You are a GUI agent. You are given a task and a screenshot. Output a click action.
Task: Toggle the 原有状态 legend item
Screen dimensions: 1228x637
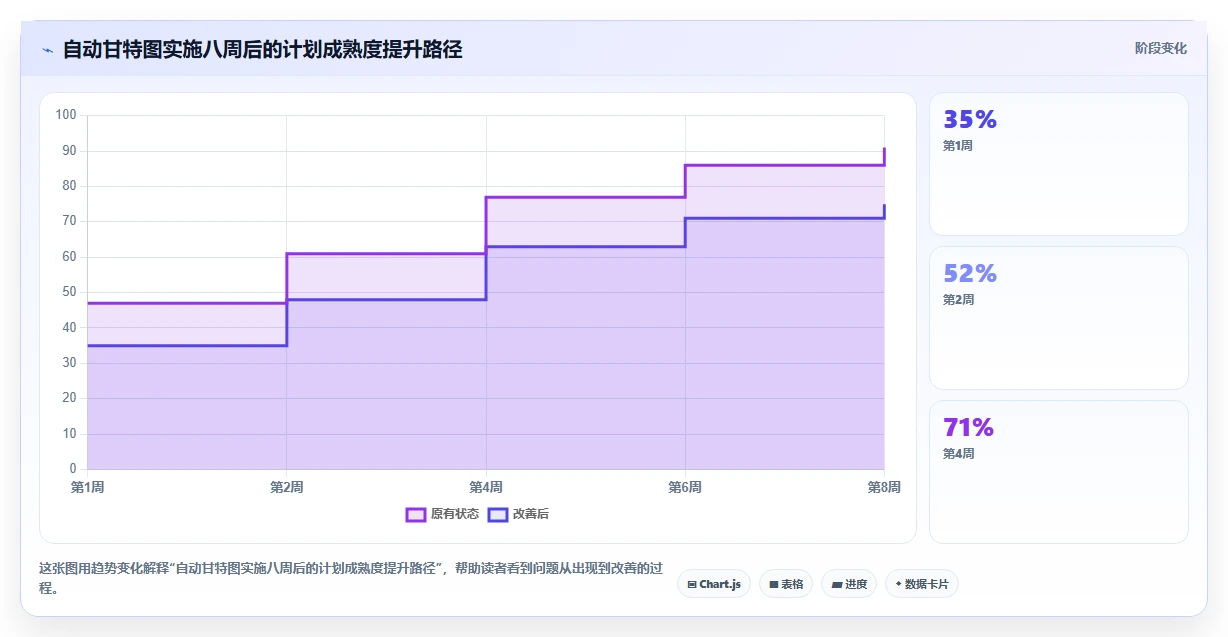(442, 514)
